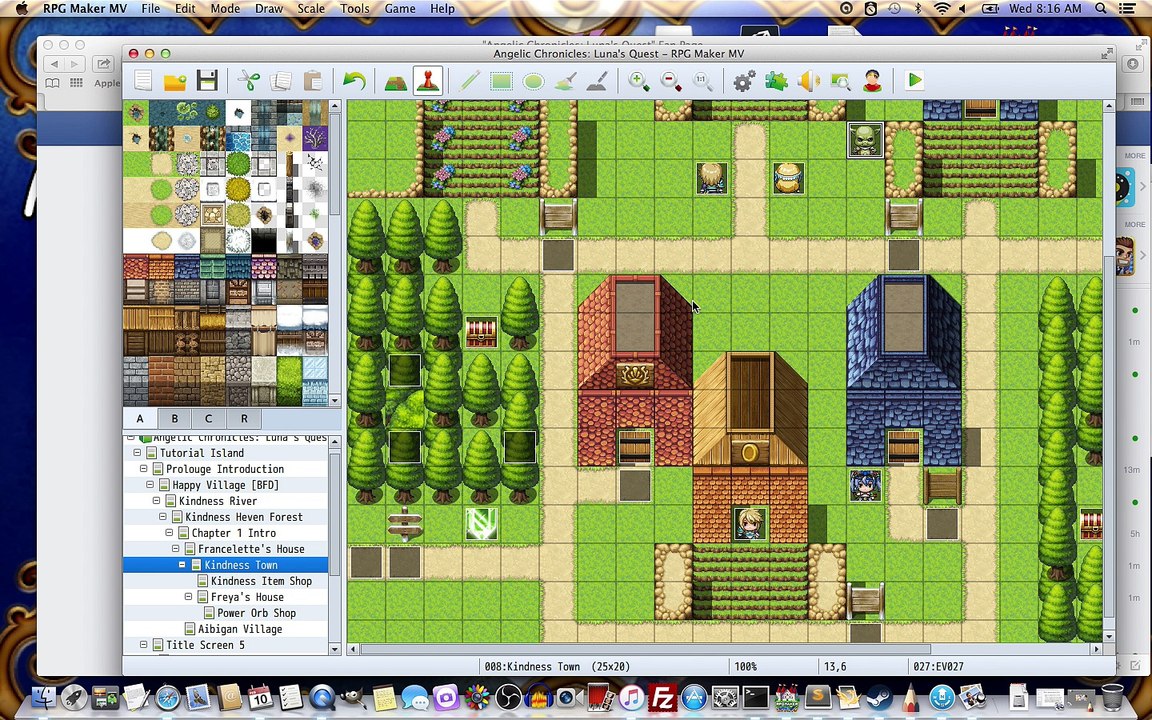1152x720 pixels.
Task: Zoom in on the map
Action: tap(638, 80)
